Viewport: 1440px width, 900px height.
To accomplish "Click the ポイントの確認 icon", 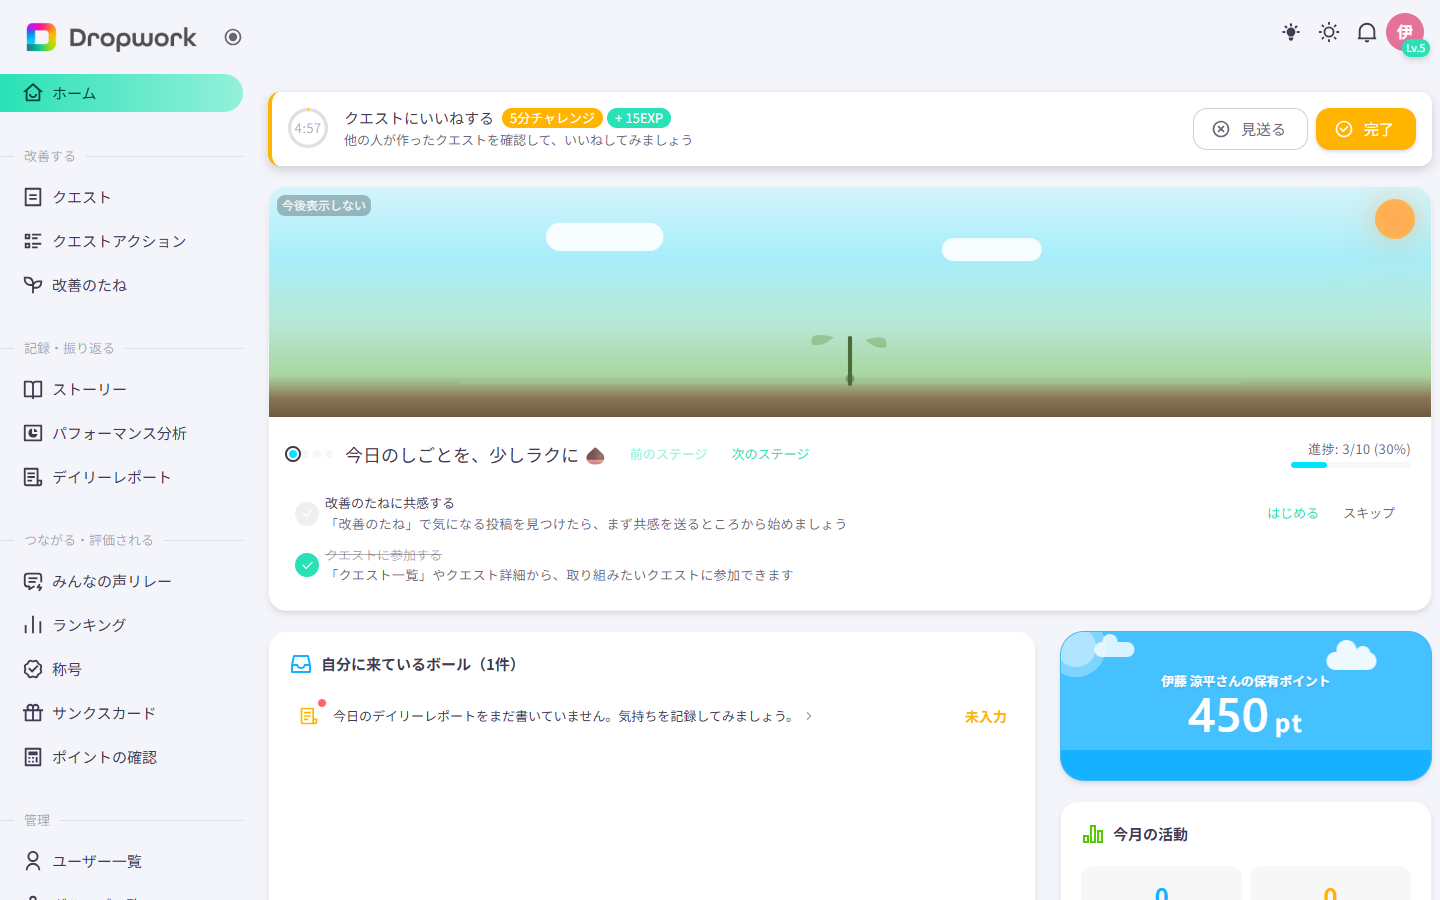I will click(x=33, y=757).
